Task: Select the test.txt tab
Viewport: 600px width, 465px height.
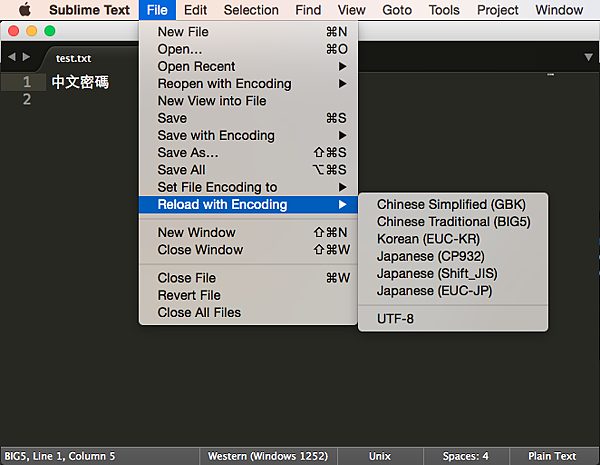Action: point(73,58)
